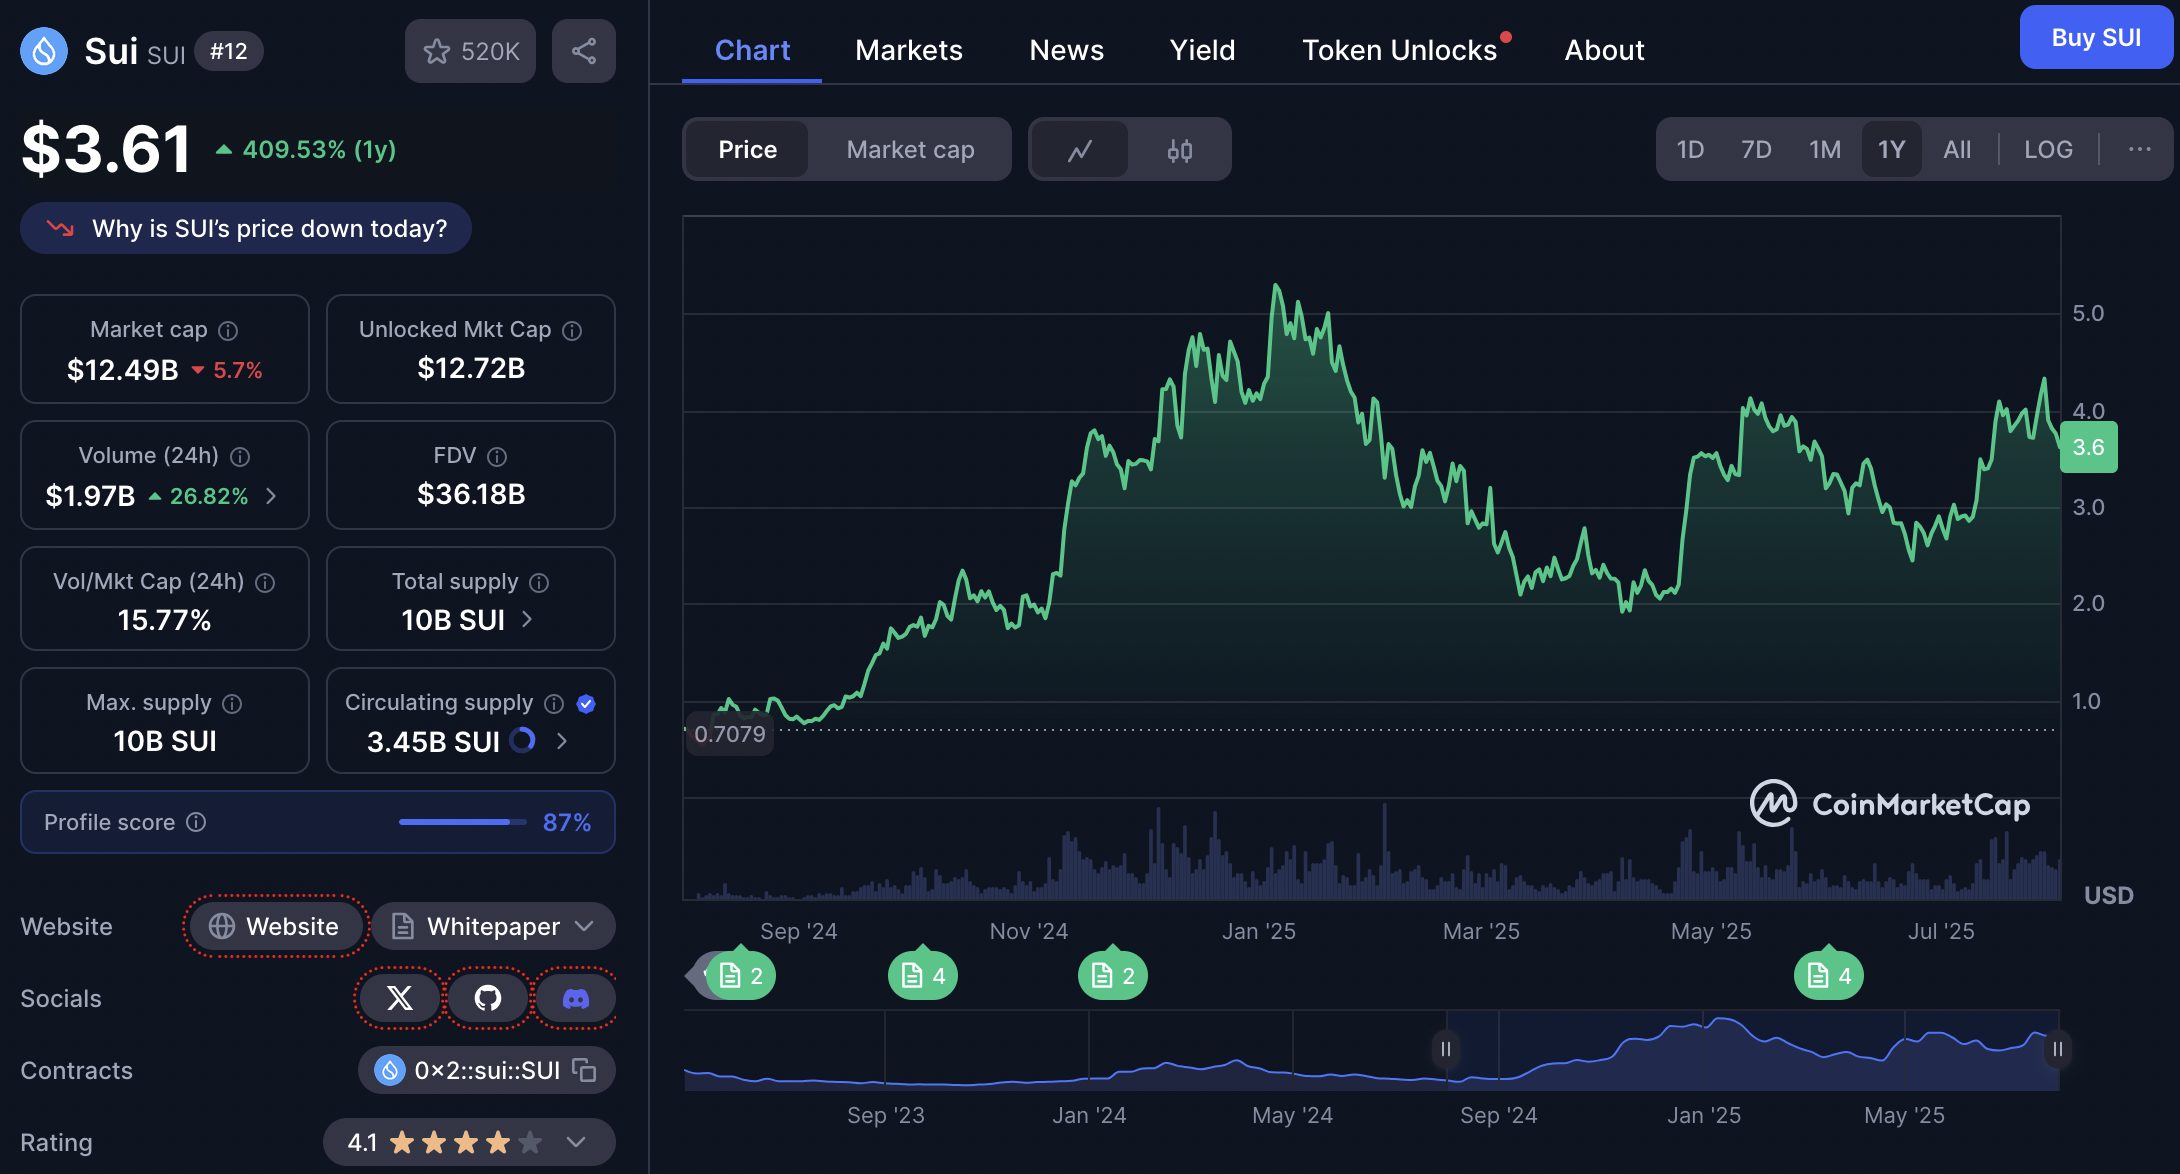Click the share icon button
2180x1174 pixels.
(x=583, y=51)
